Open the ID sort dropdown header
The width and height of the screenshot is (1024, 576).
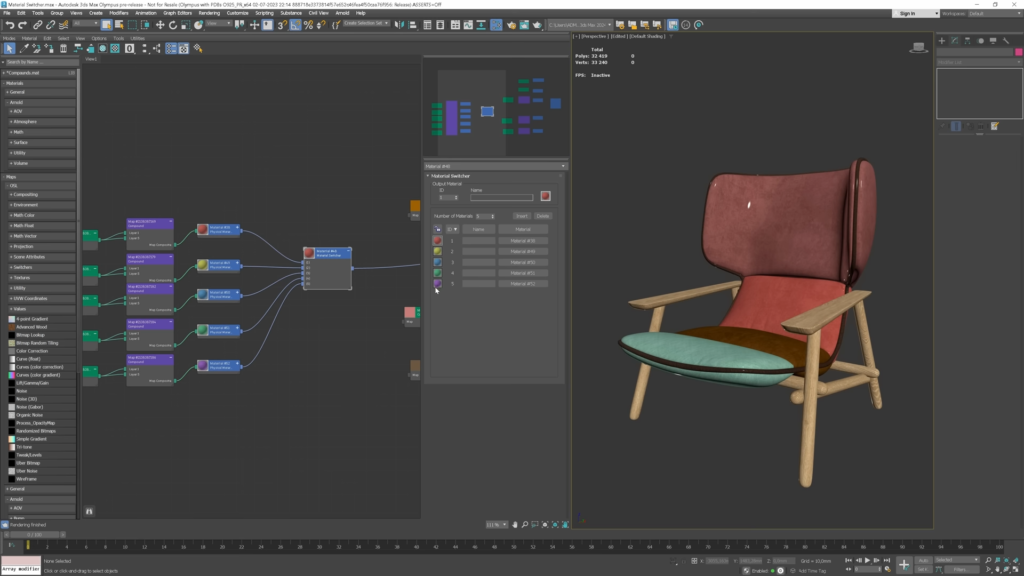pyautogui.click(x=452, y=229)
